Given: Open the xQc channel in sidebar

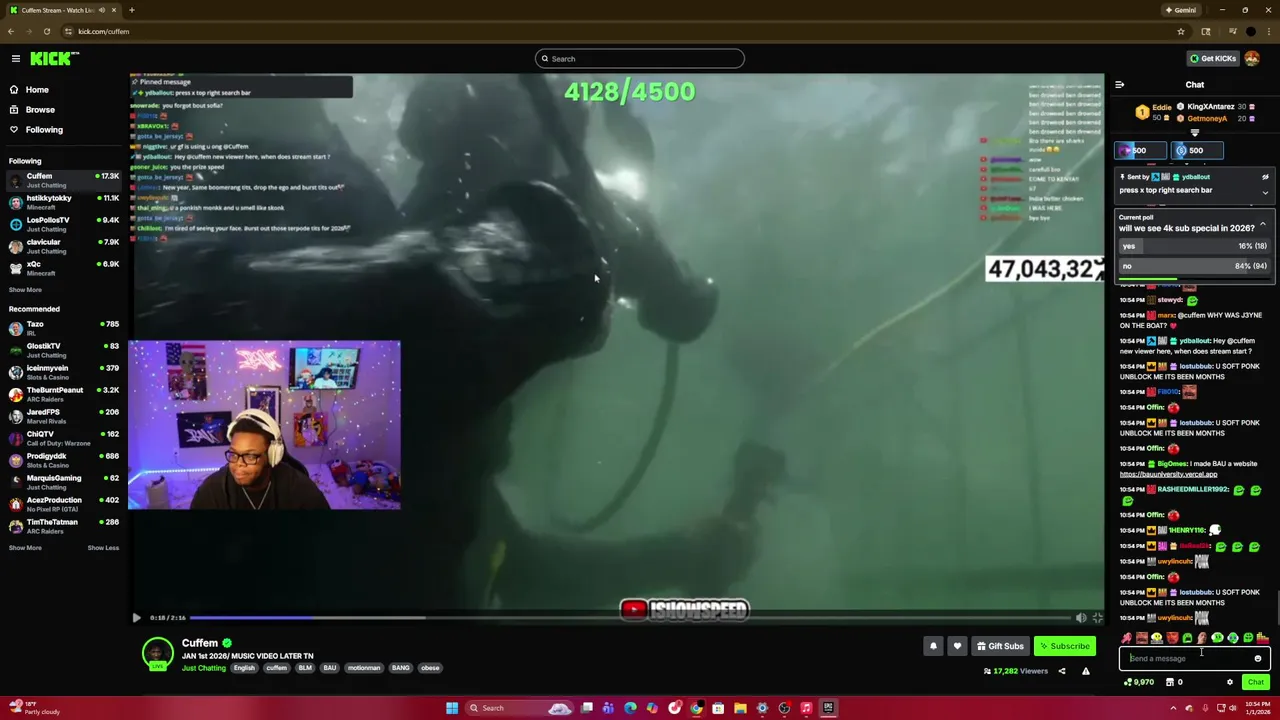Looking at the screenshot, I should tap(62, 268).
